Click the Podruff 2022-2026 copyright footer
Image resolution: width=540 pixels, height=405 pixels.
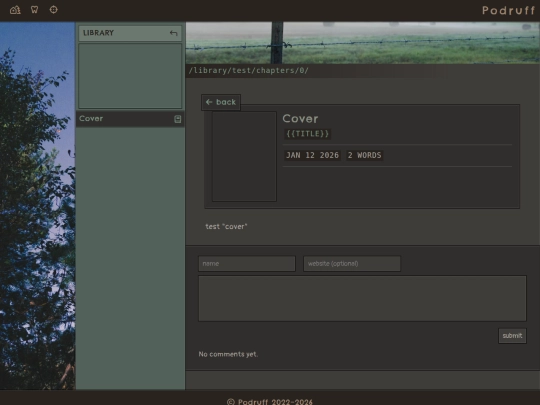(x=270, y=402)
